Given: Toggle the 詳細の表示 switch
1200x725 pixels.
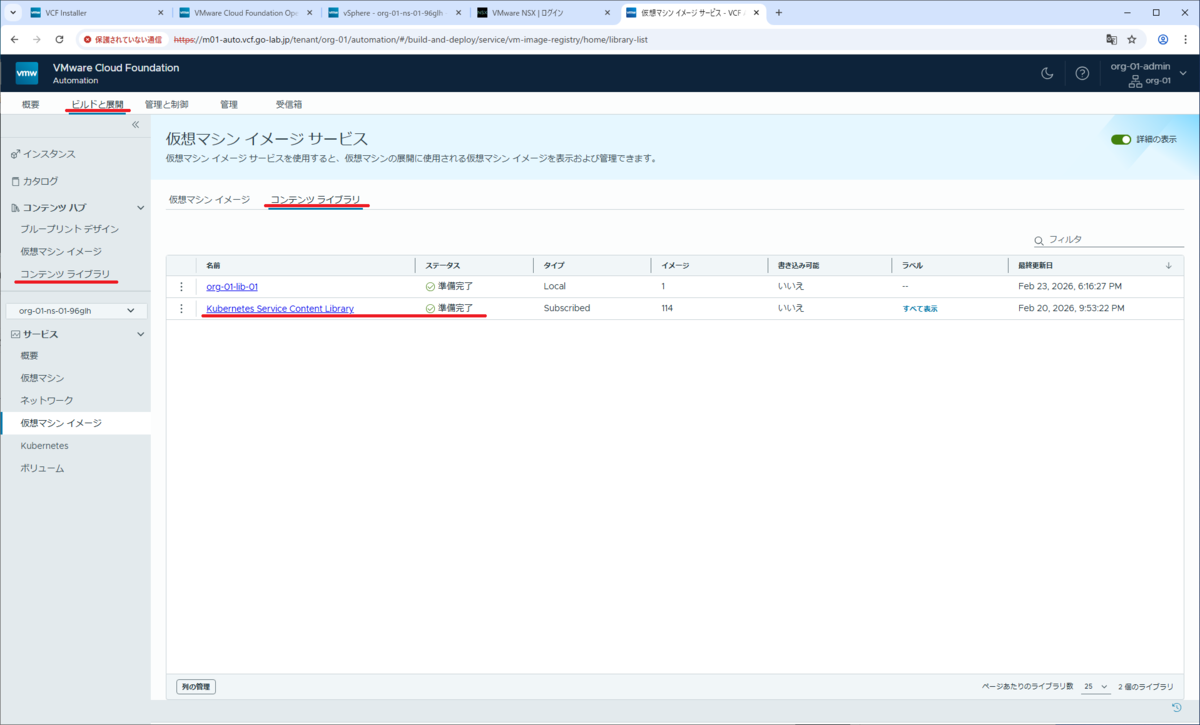Looking at the screenshot, I should coord(1120,139).
